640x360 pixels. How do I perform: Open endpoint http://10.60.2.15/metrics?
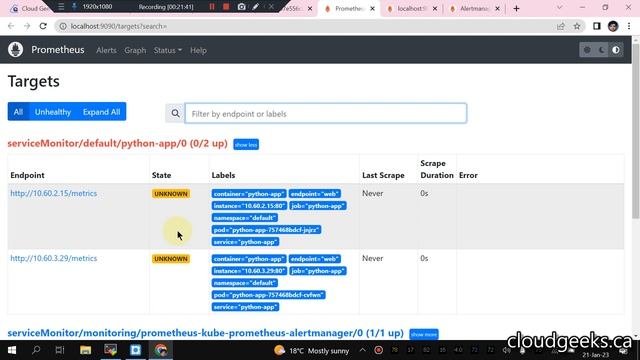click(x=54, y=193)
